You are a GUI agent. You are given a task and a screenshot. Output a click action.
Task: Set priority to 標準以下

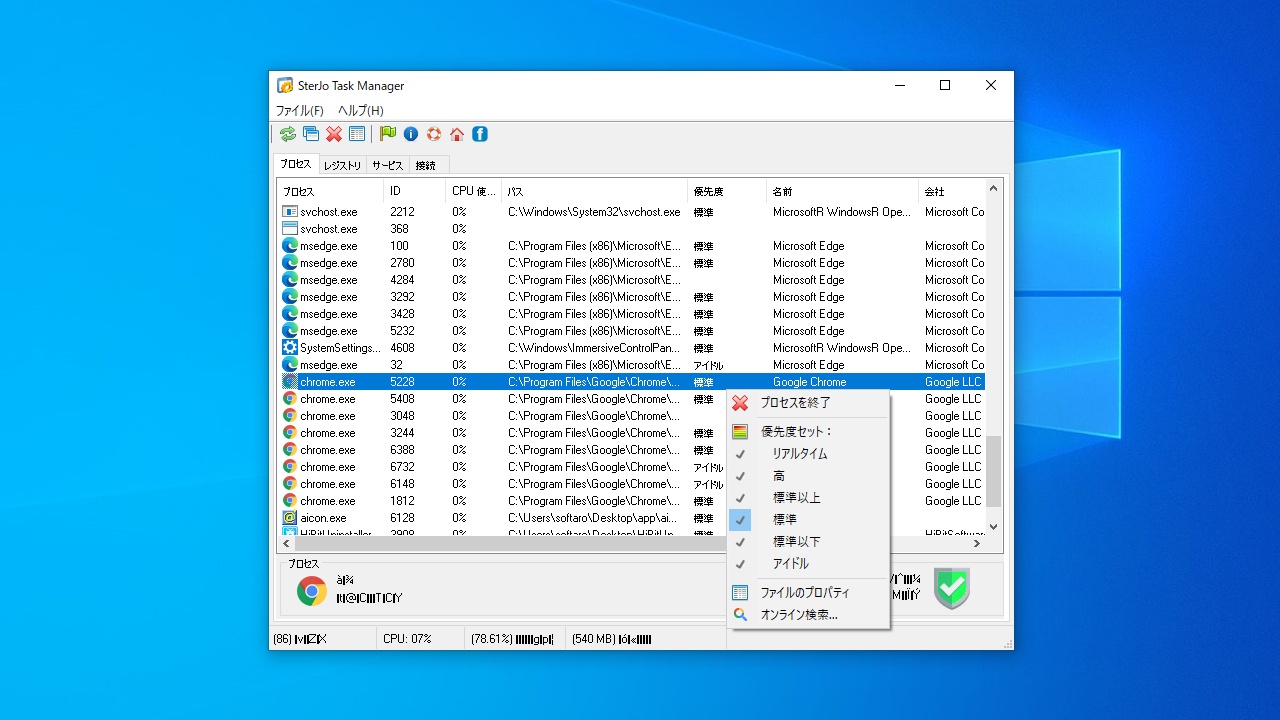[x=808, y=542]
